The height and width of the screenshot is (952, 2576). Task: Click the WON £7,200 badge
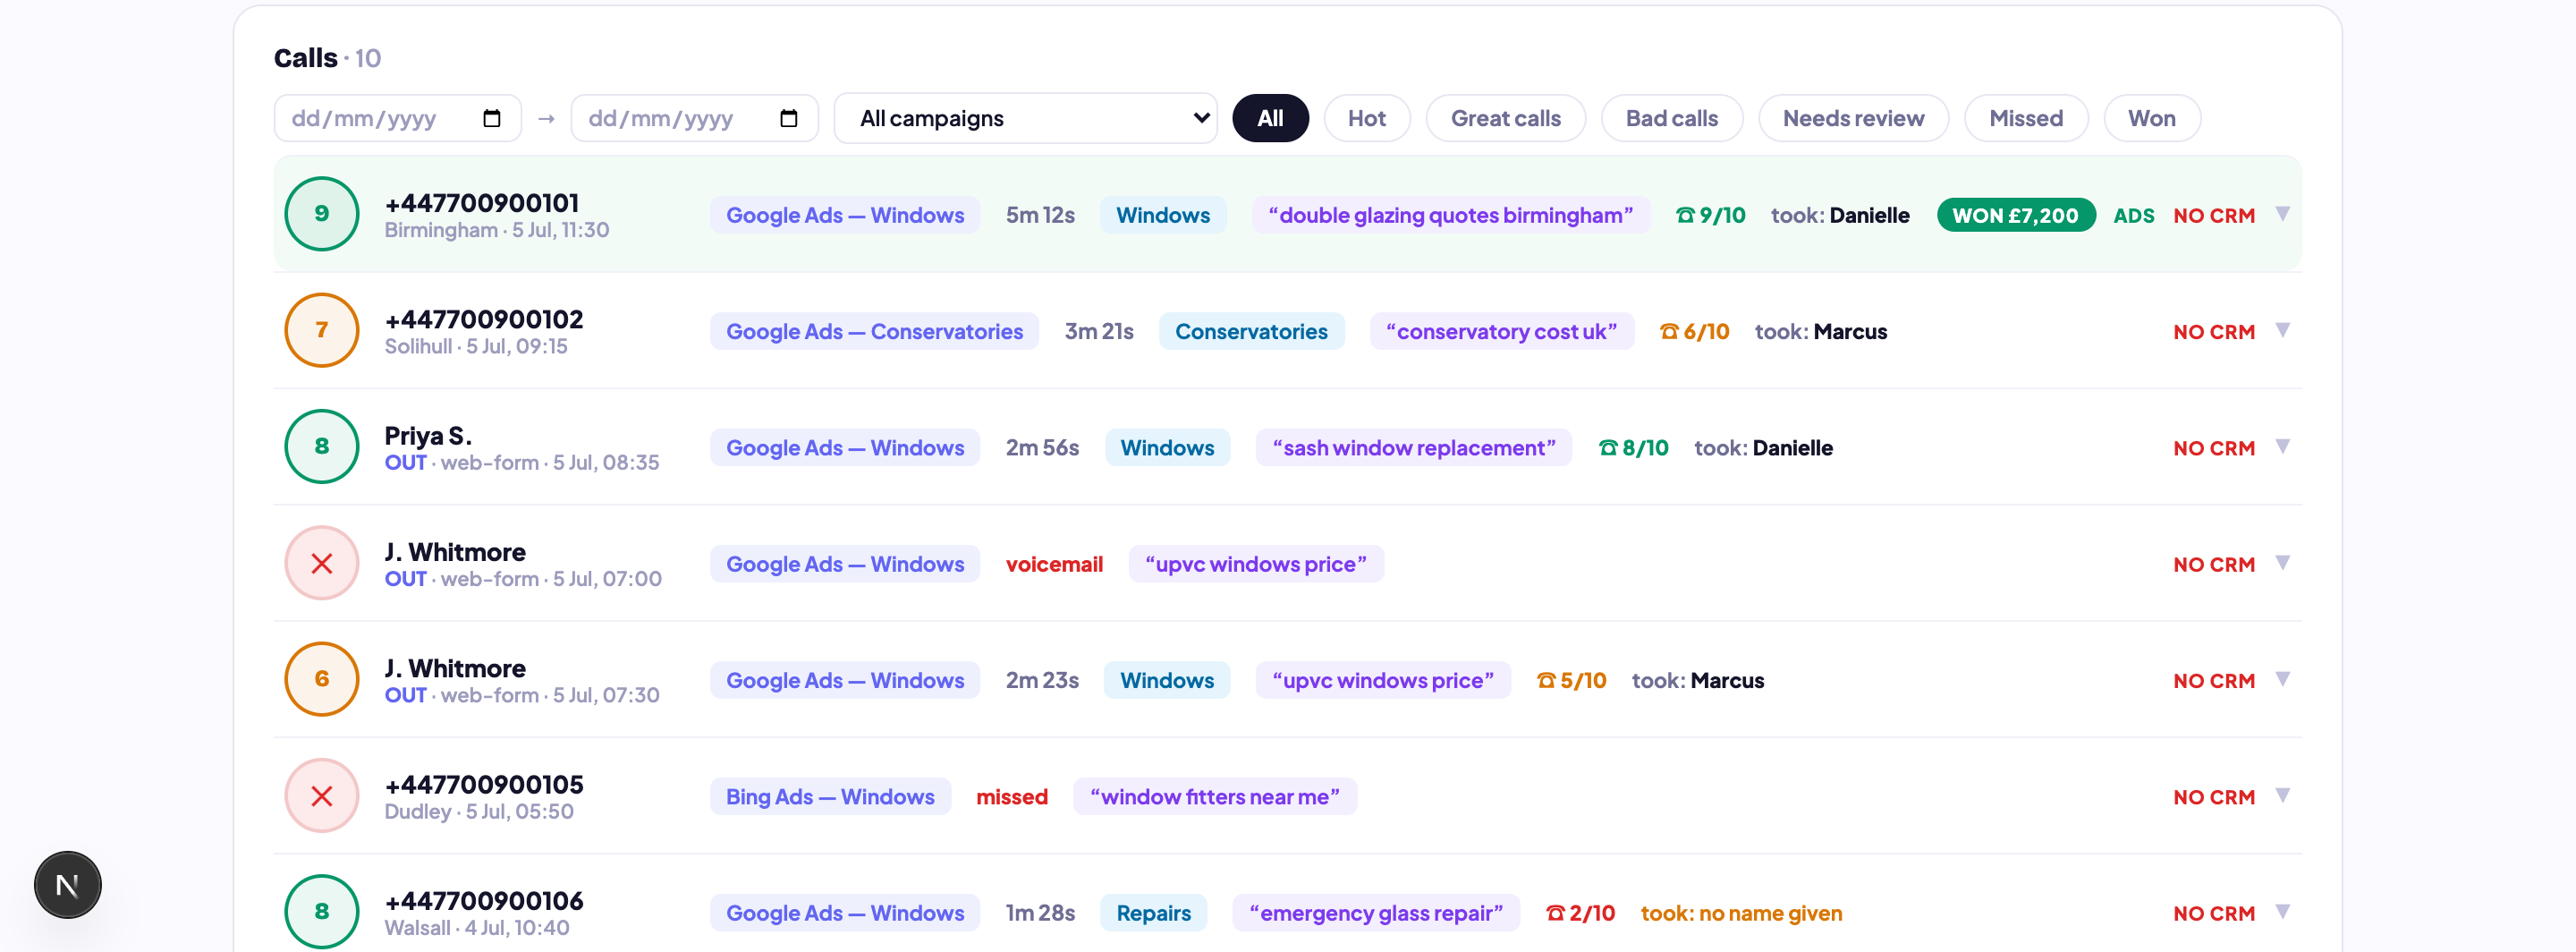click(x=2016, y=215)
